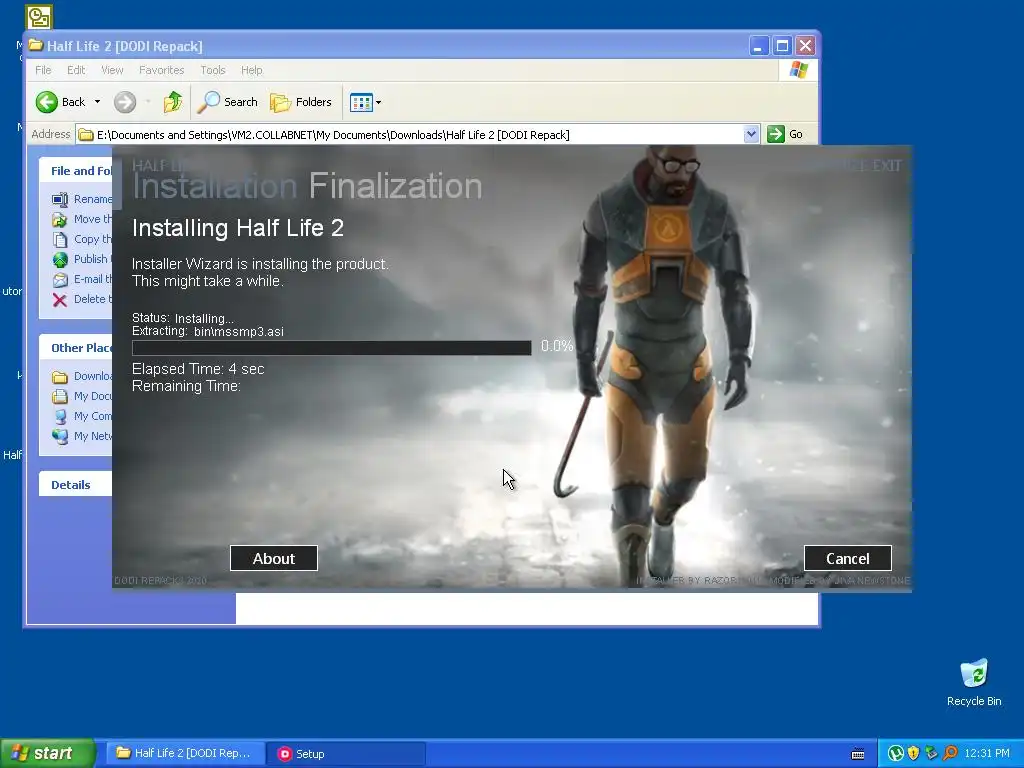The image size is (1024, 768).
Task: Click the File and Folder Tasks header
Action: pos(75,170)
